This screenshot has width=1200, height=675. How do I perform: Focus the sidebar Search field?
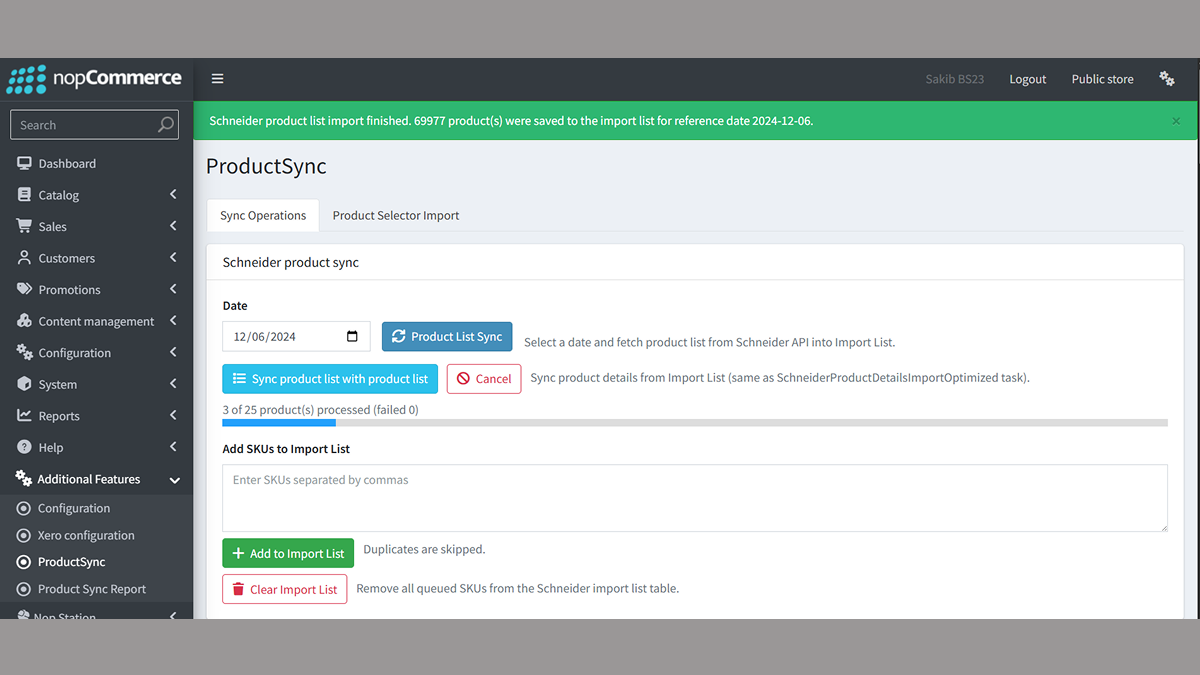tap(94, 125)
